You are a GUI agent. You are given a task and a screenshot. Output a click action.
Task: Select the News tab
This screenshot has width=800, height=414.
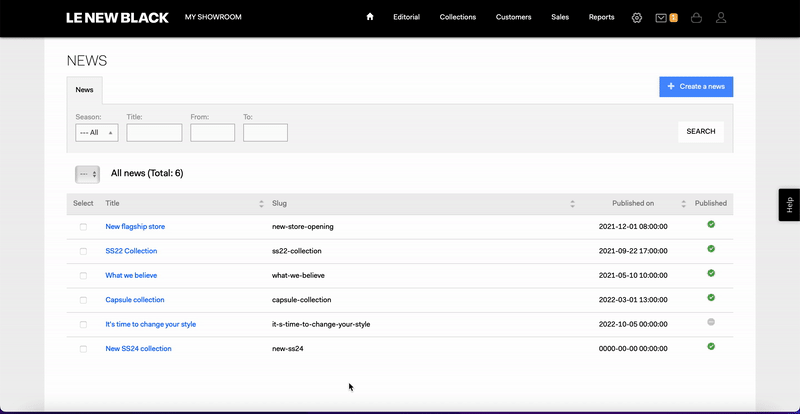point(84,90)
